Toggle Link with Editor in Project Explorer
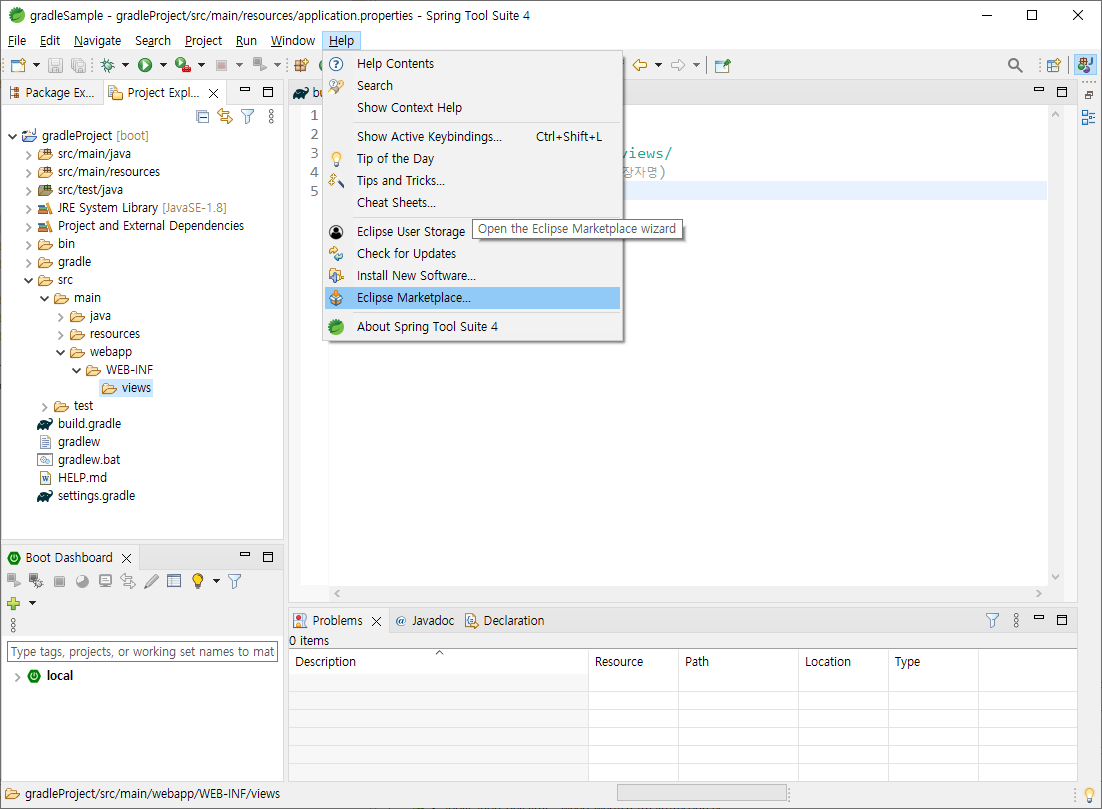Screen dimensions: 1102x809 click(x=225, y=117)
